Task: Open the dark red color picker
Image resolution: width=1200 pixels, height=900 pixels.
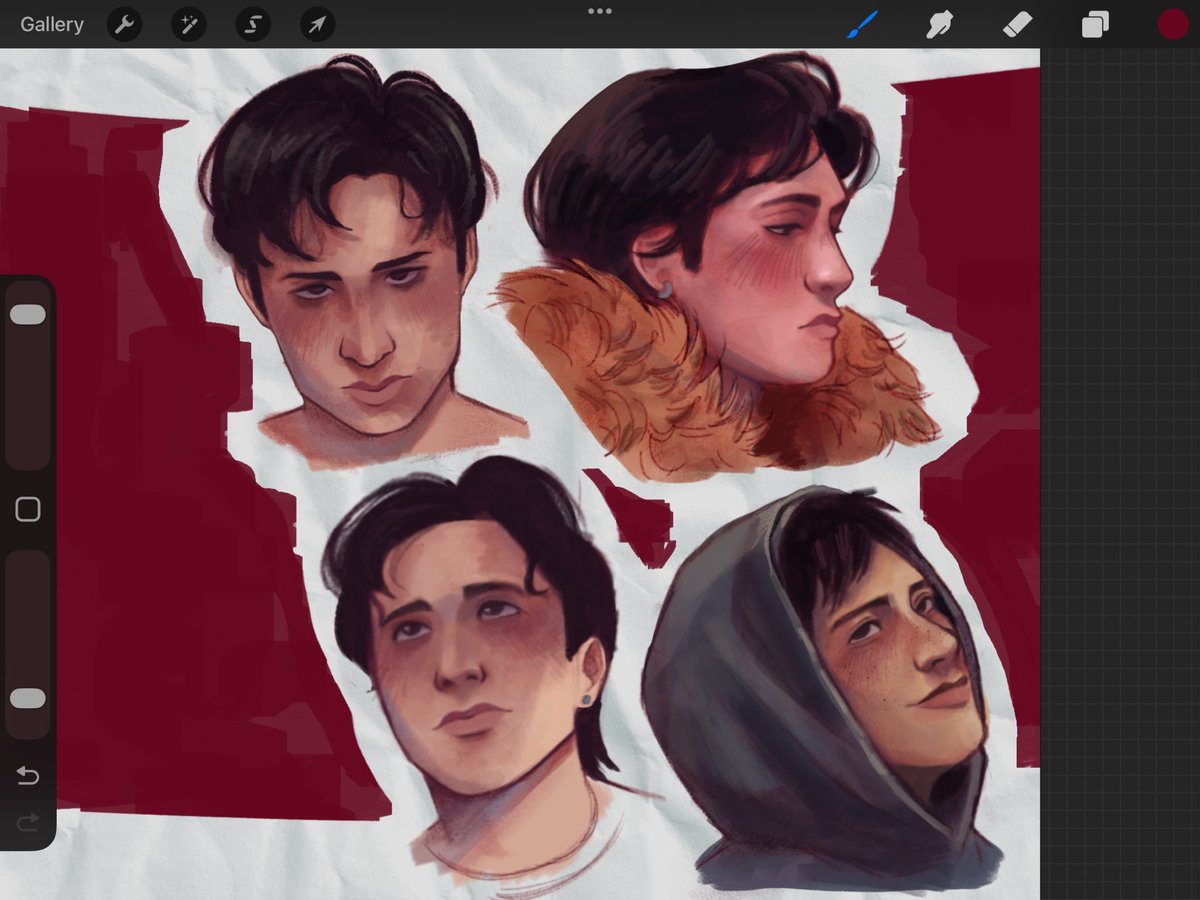Action: 1173,24
